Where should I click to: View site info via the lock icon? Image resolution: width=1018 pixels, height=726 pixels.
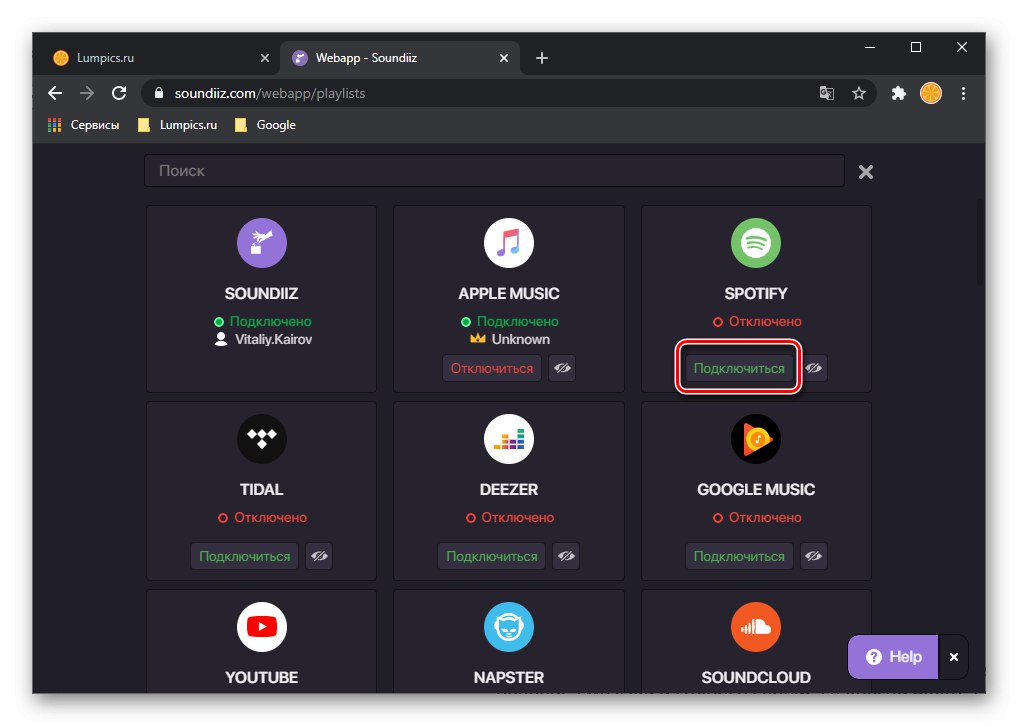[158, 94]
